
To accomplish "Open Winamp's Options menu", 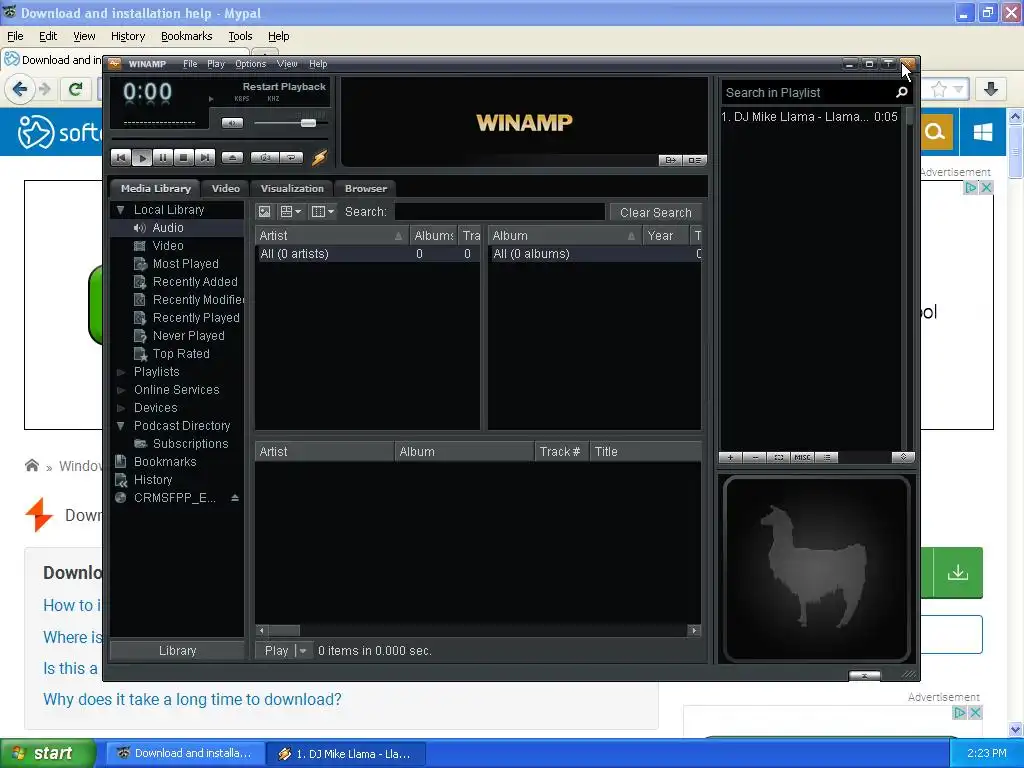I will (x=250, y=64).
